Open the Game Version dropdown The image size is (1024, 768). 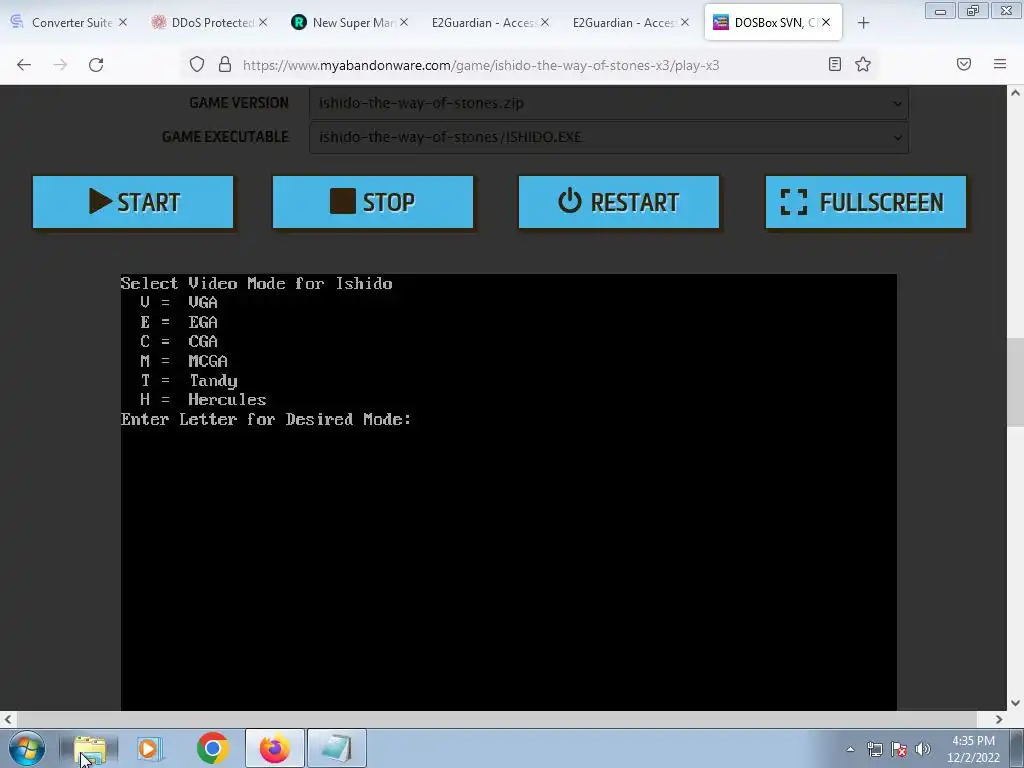(609, 103)
